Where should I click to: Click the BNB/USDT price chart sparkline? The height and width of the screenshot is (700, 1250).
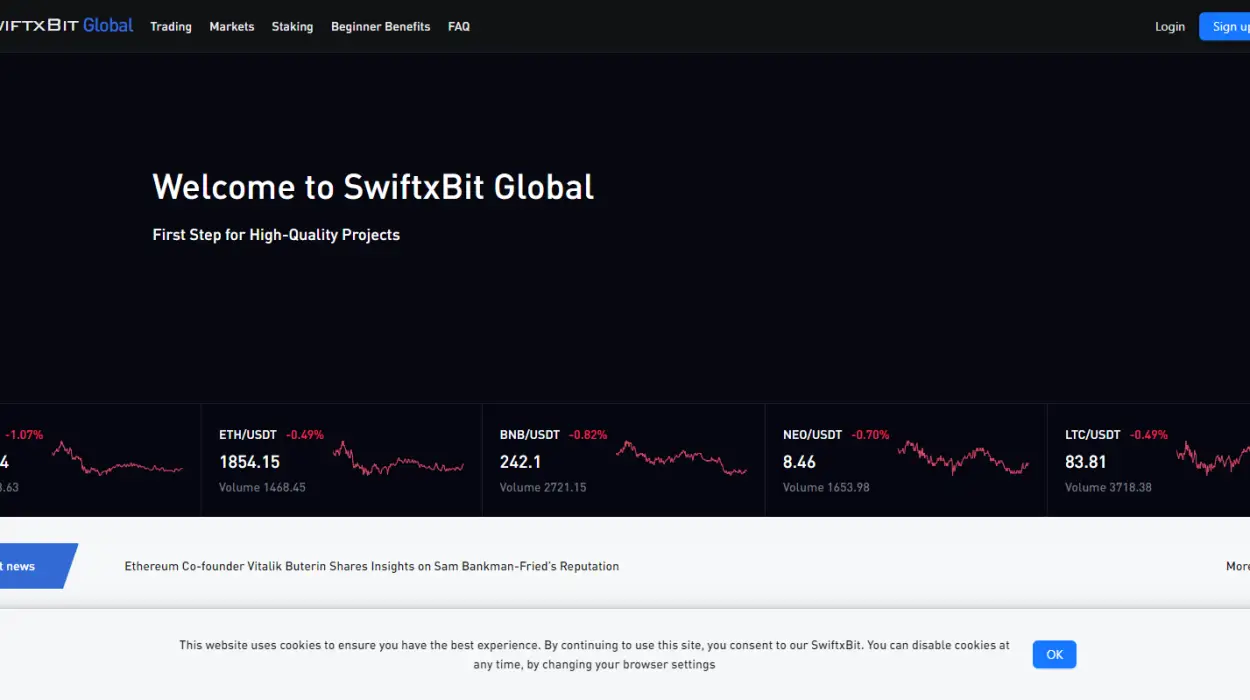[681, 457]
